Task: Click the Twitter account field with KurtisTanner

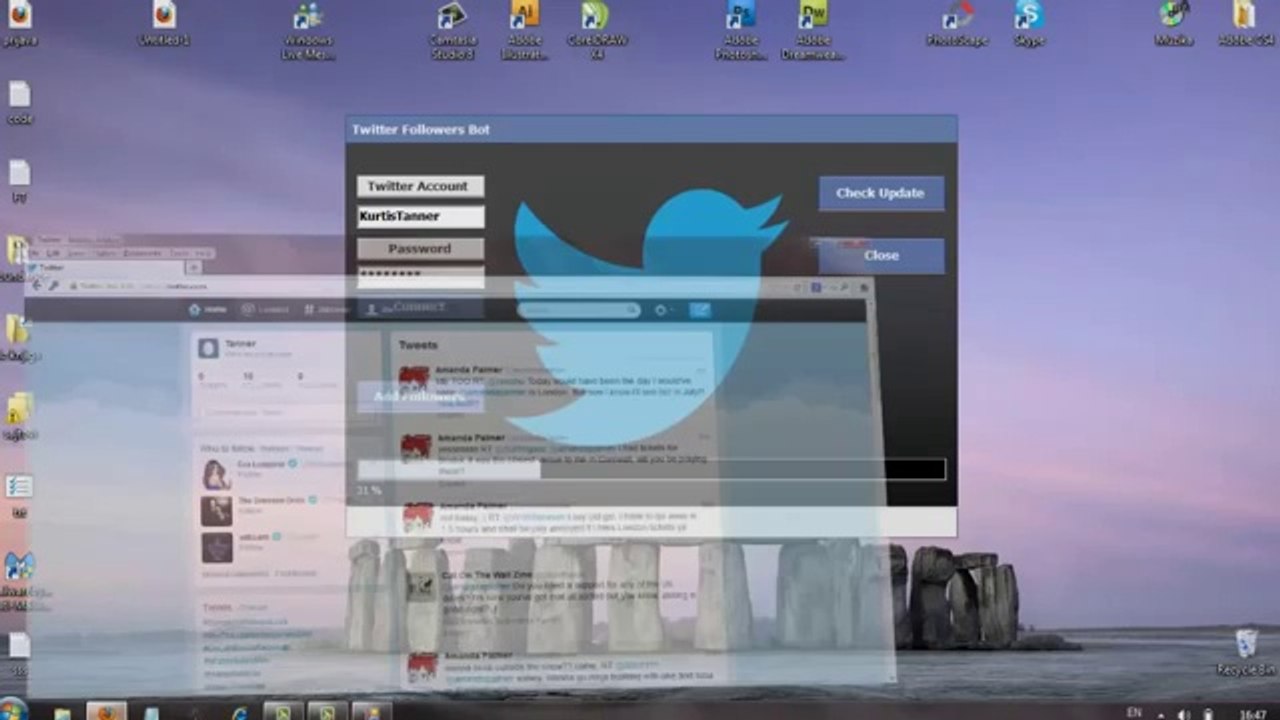Action: [x=420, y=216]
